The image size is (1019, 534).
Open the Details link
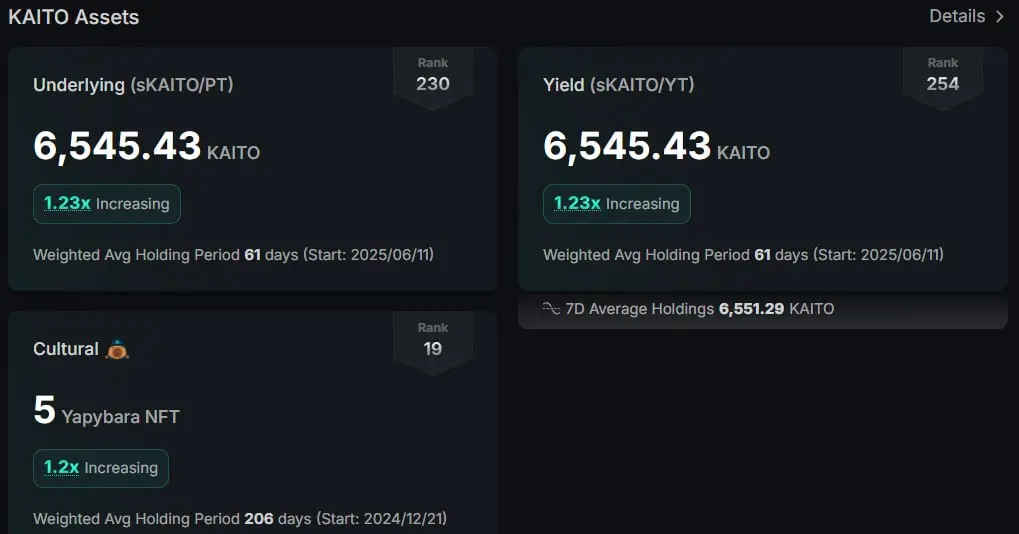click(966, 16)
